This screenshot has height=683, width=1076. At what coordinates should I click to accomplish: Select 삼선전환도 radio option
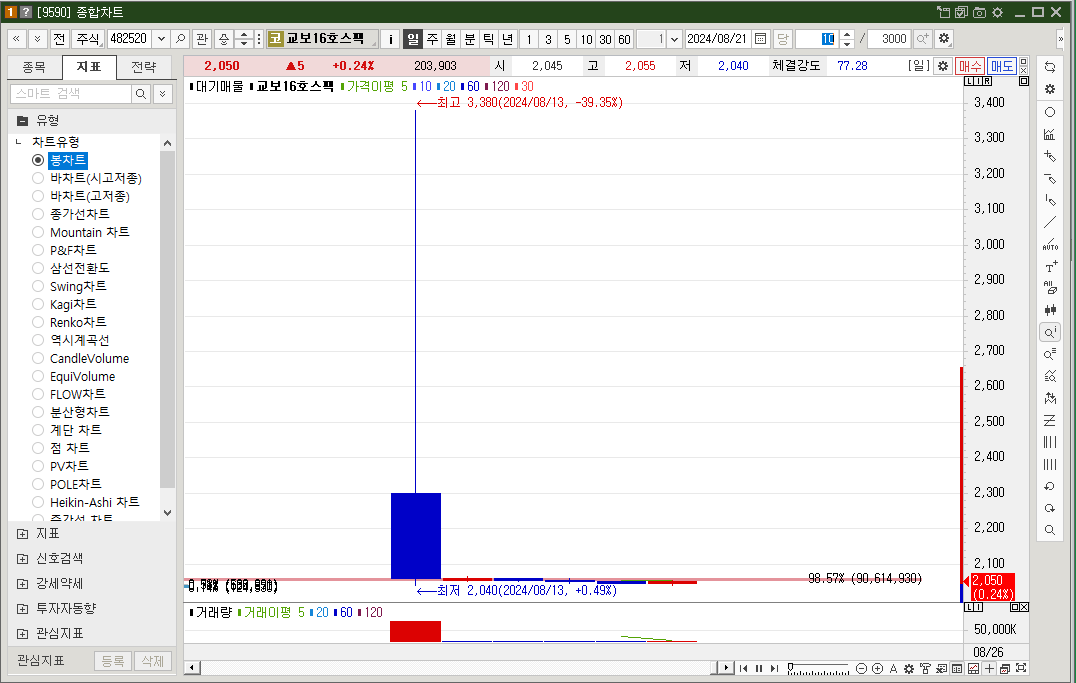click(38, 268)
